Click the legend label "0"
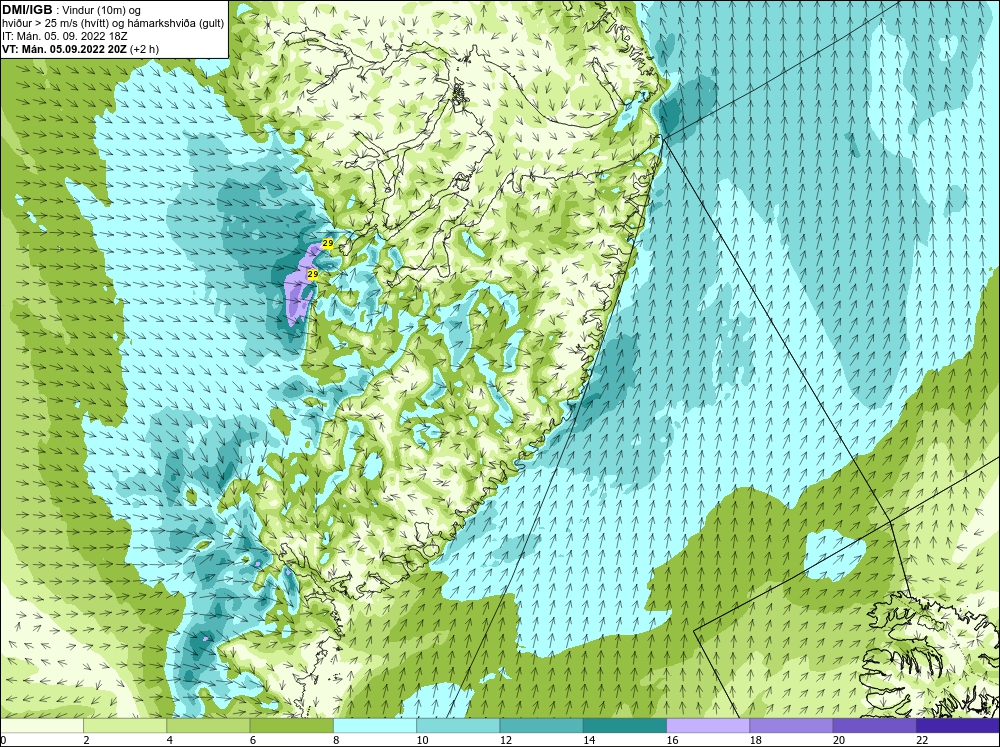 (3, 740)
